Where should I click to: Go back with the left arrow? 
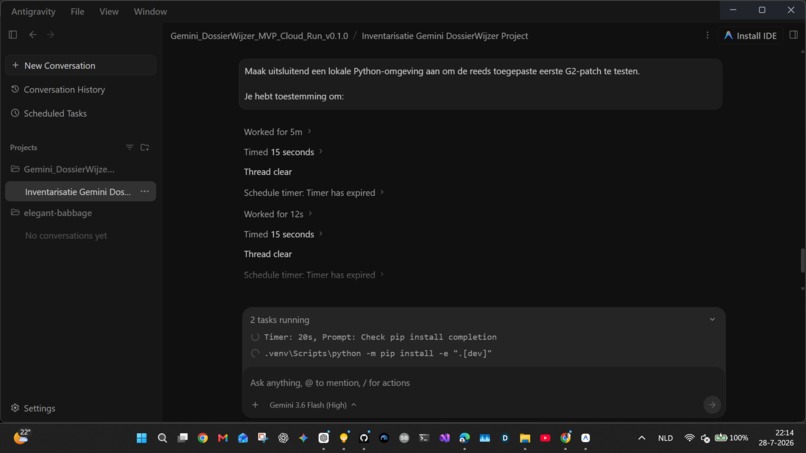point(33,34)
